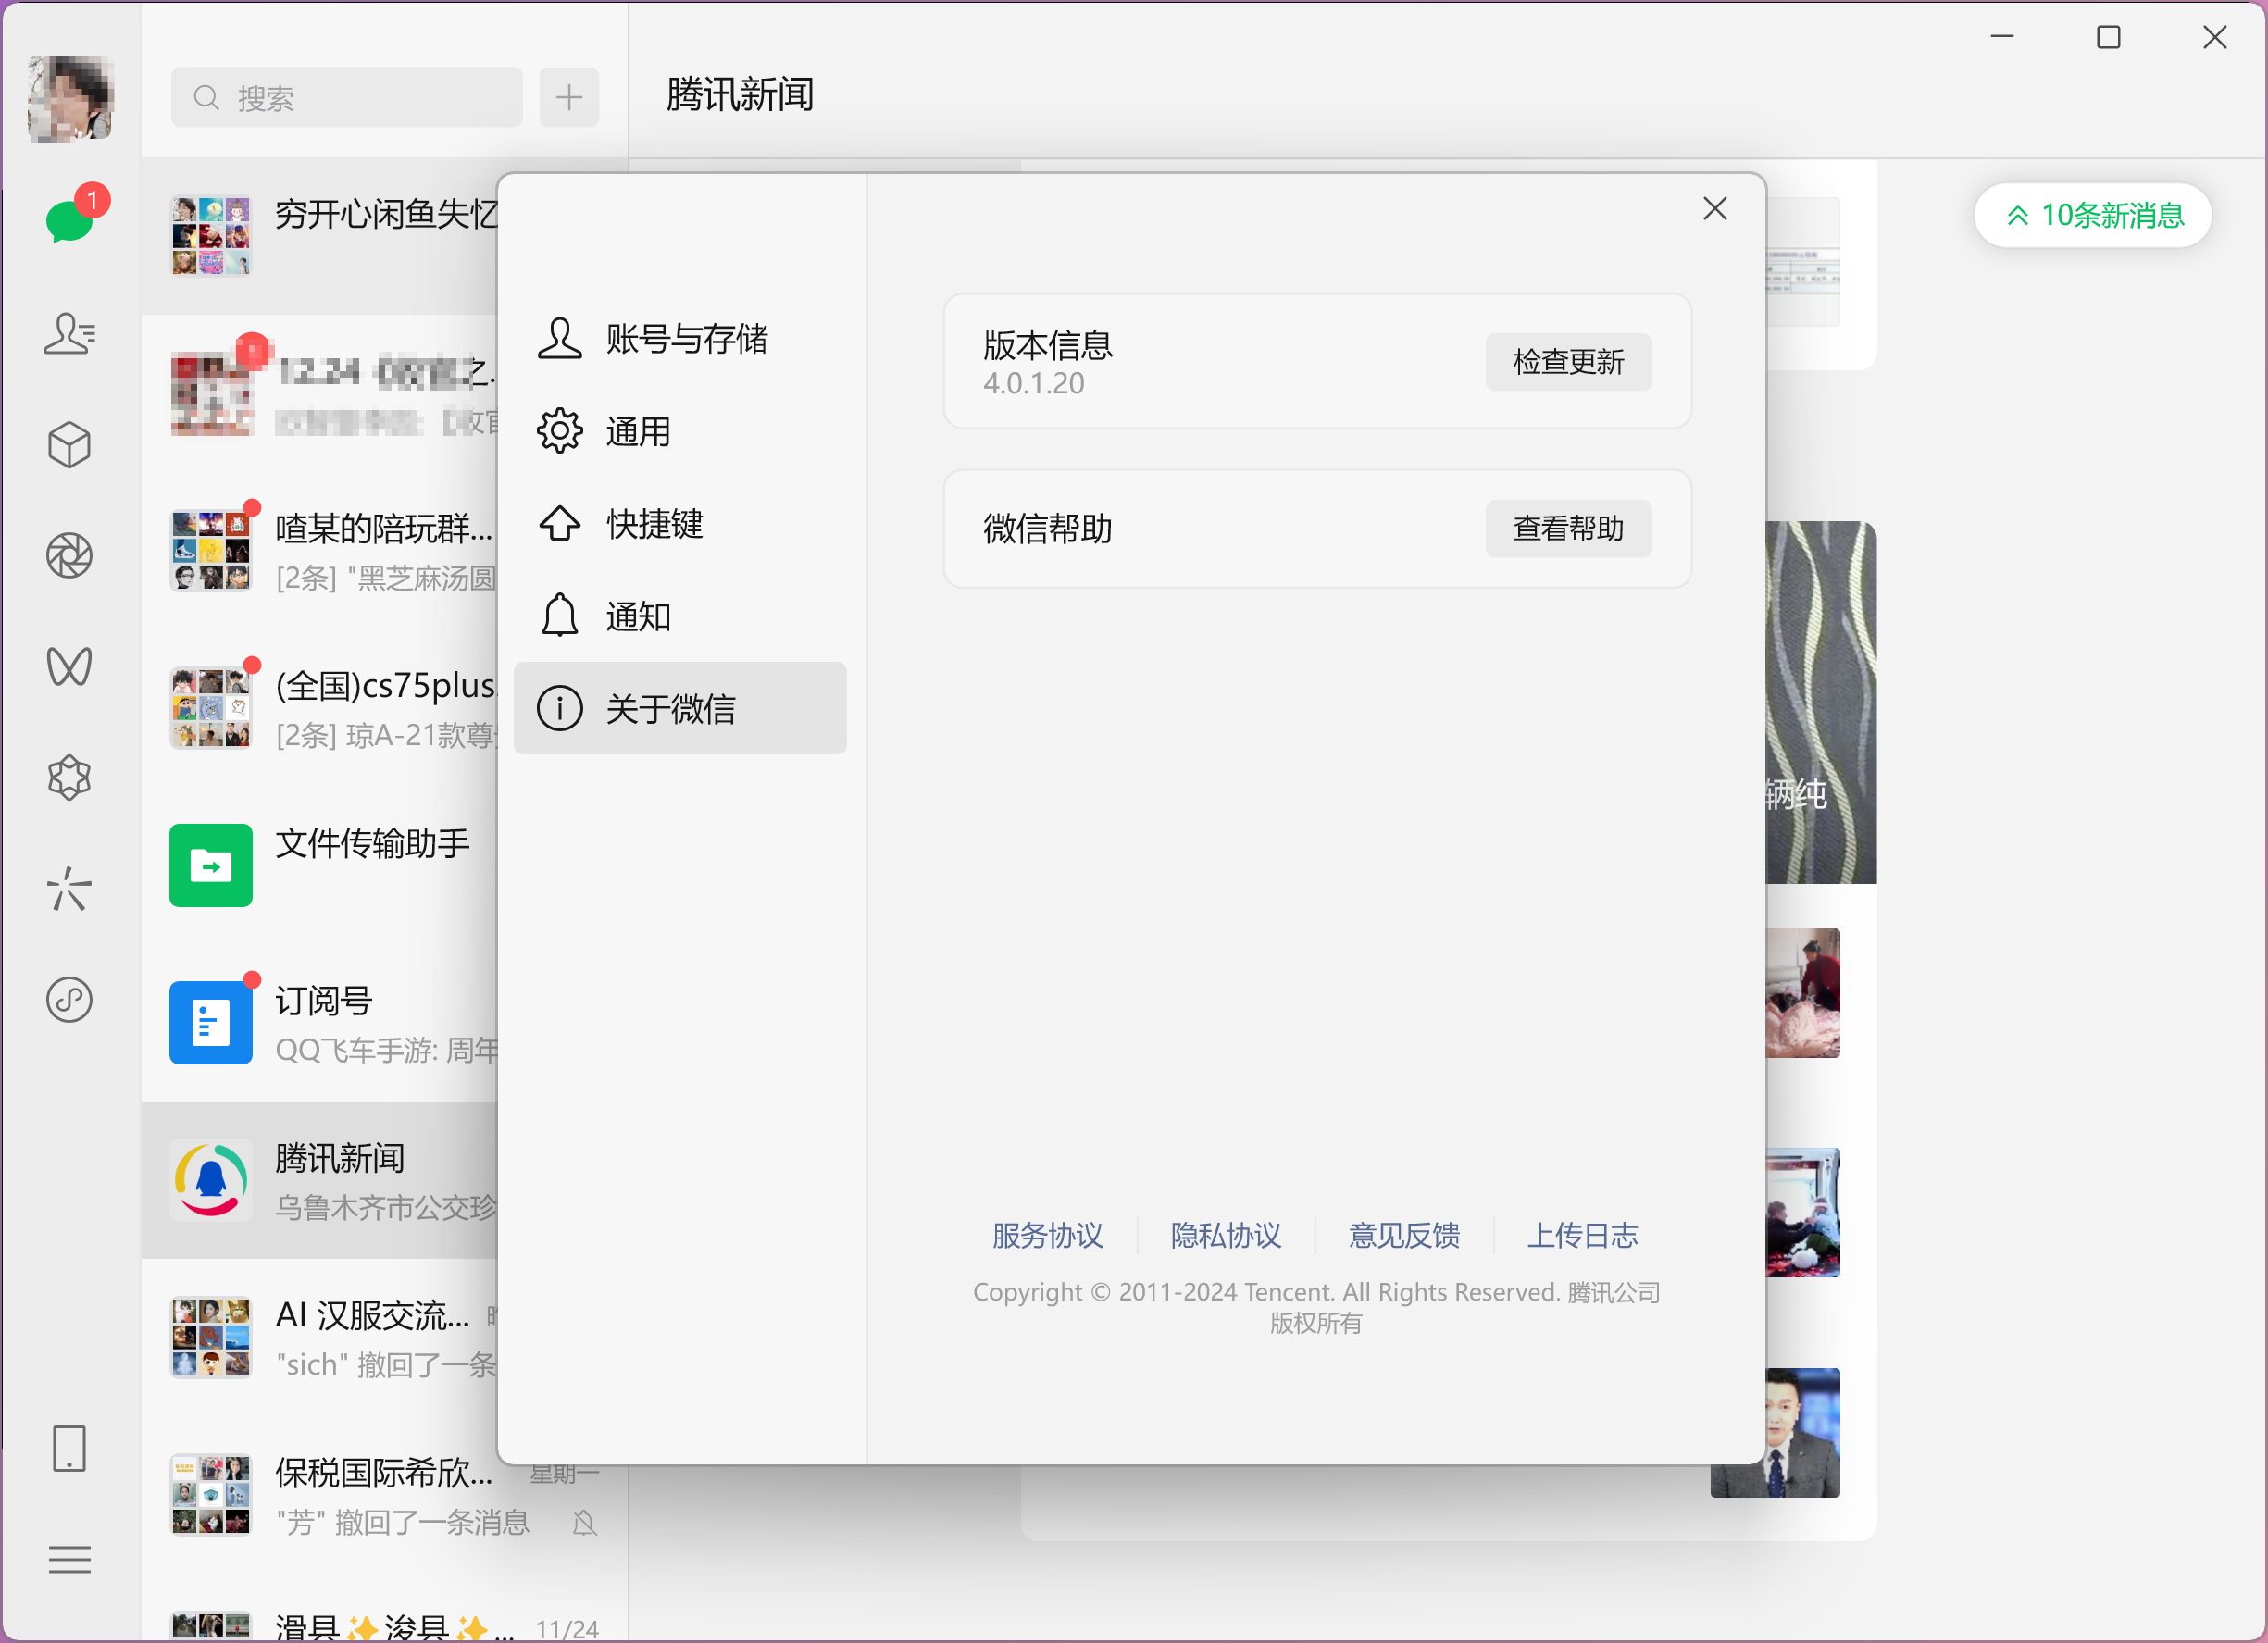Expand the 10条新消息 notification bubble

[x=2093, y=215]
